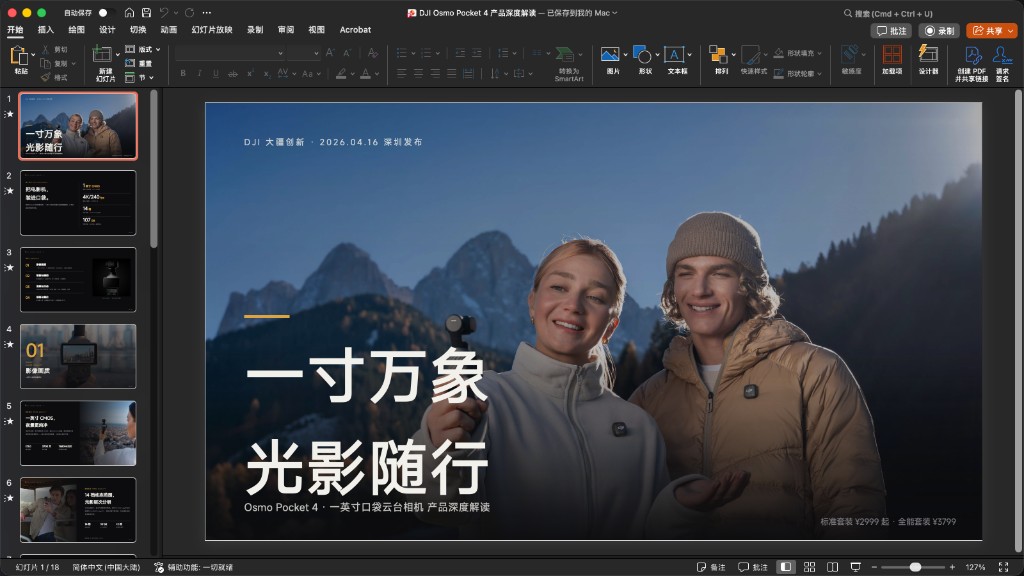The image size is (1024, 576).
Task: Click the Save floppy disk icon
Action: click(x=146, y=13)
